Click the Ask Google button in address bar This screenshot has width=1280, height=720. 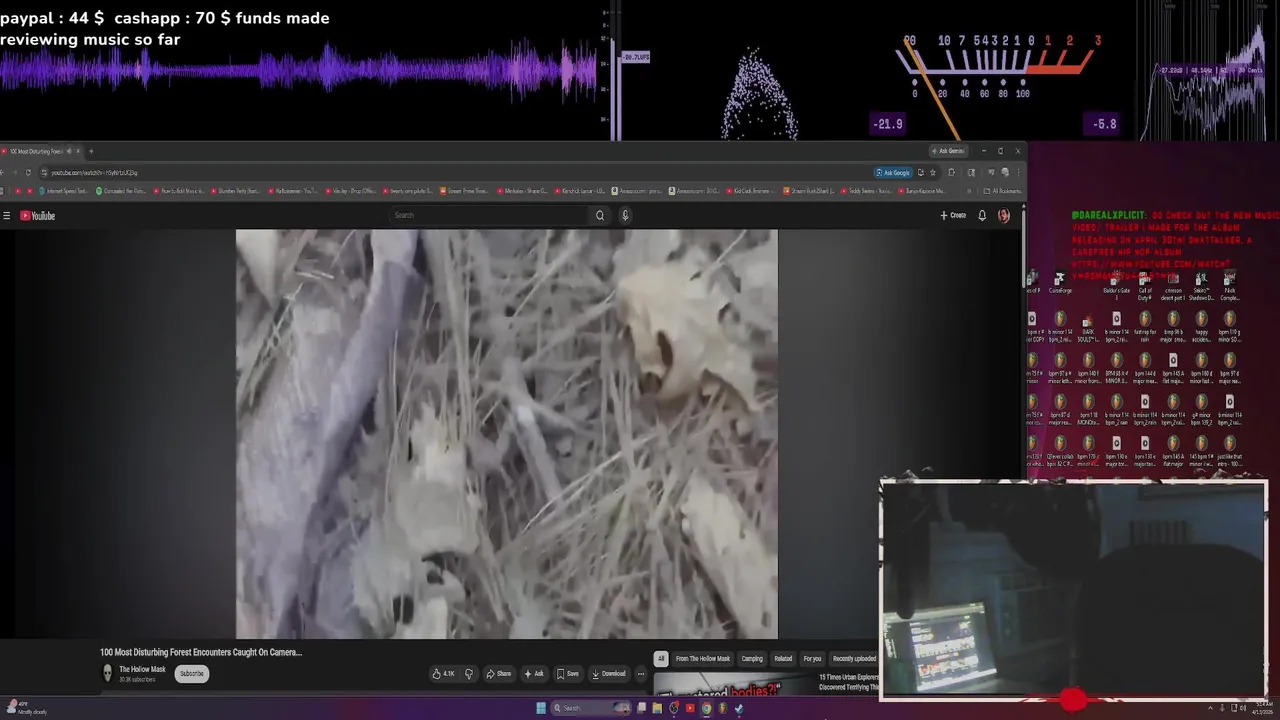pos(893,173)
